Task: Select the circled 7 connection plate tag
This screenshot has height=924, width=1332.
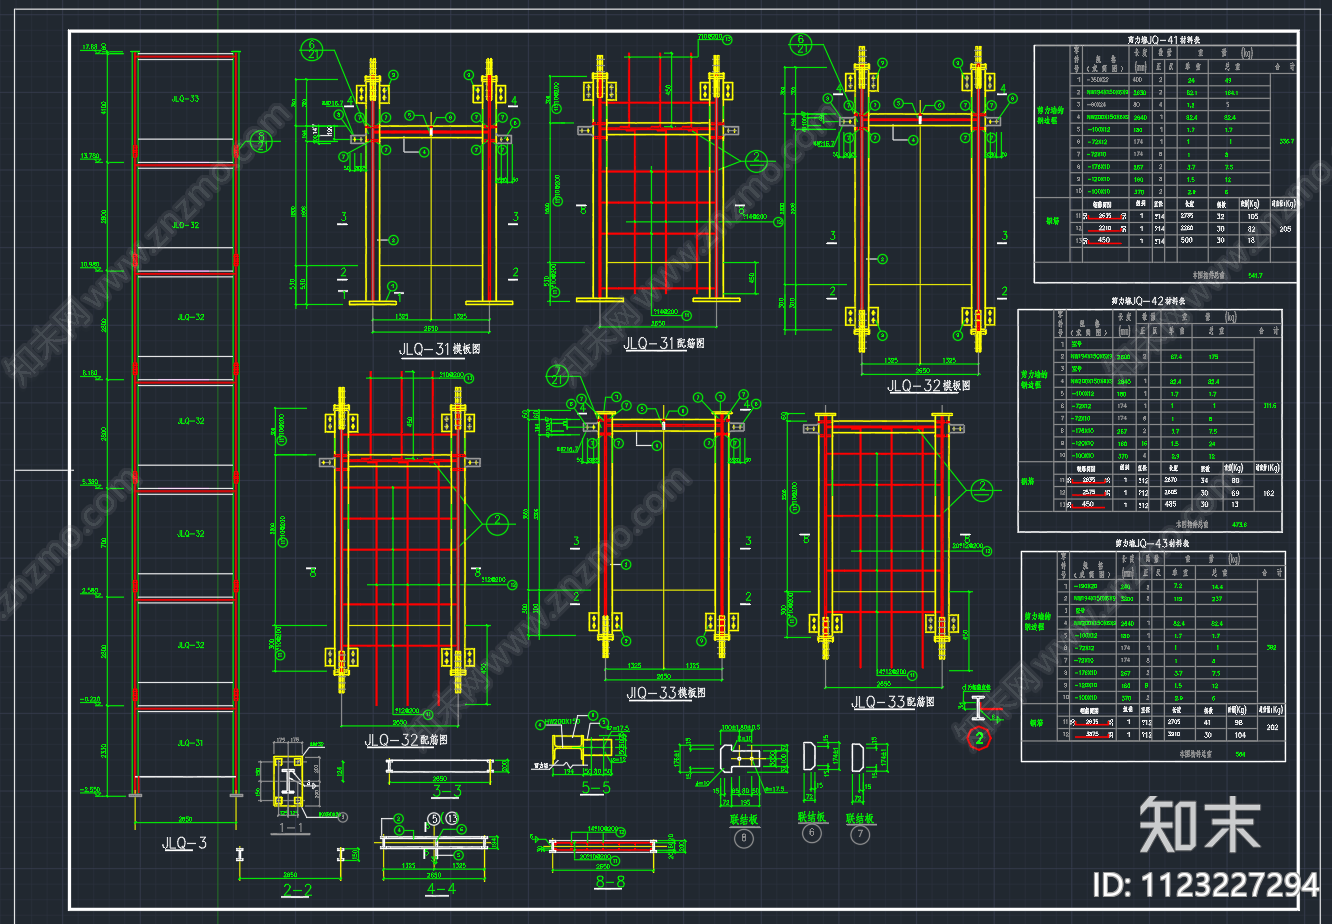Action: [x=858, y=834]
